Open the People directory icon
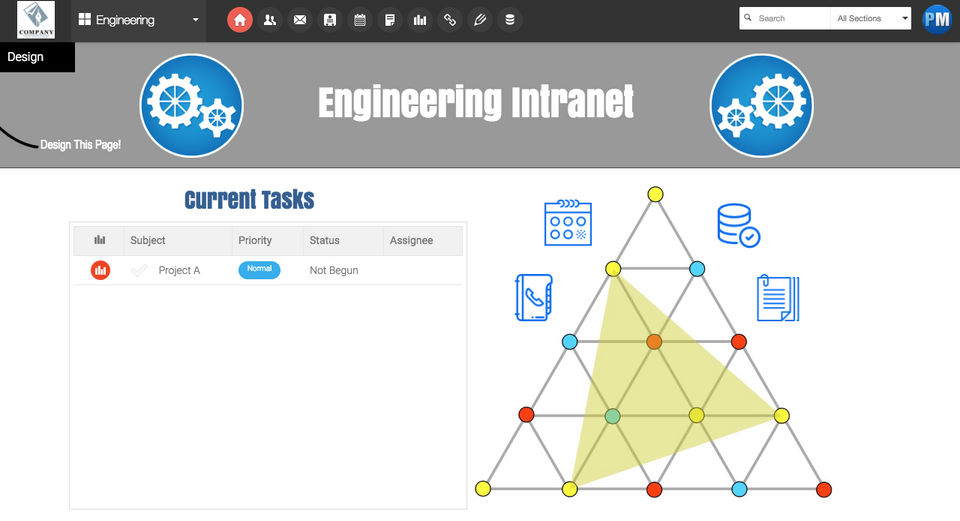Image resolution: width=960 pixels, height=521 pixels. [x=269, y=20]
